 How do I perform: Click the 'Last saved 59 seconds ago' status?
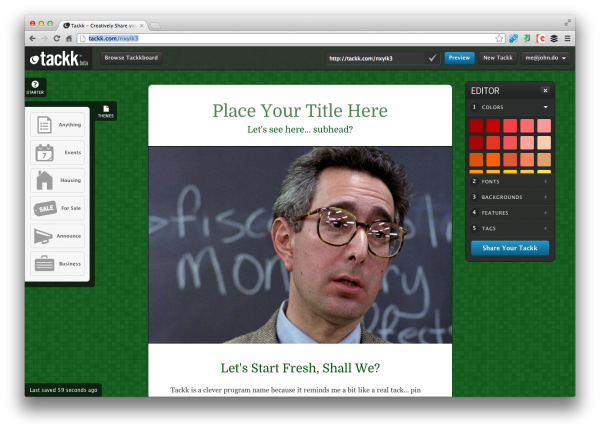pyautogui.click(x=63, y=390)
